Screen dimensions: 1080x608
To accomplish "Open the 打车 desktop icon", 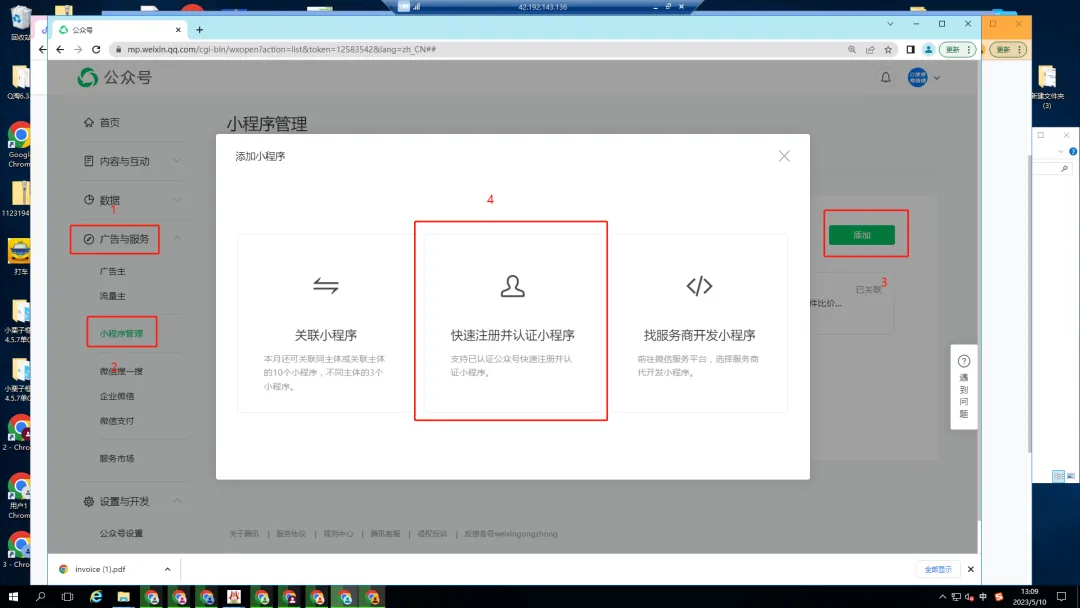I will point(19,258).
